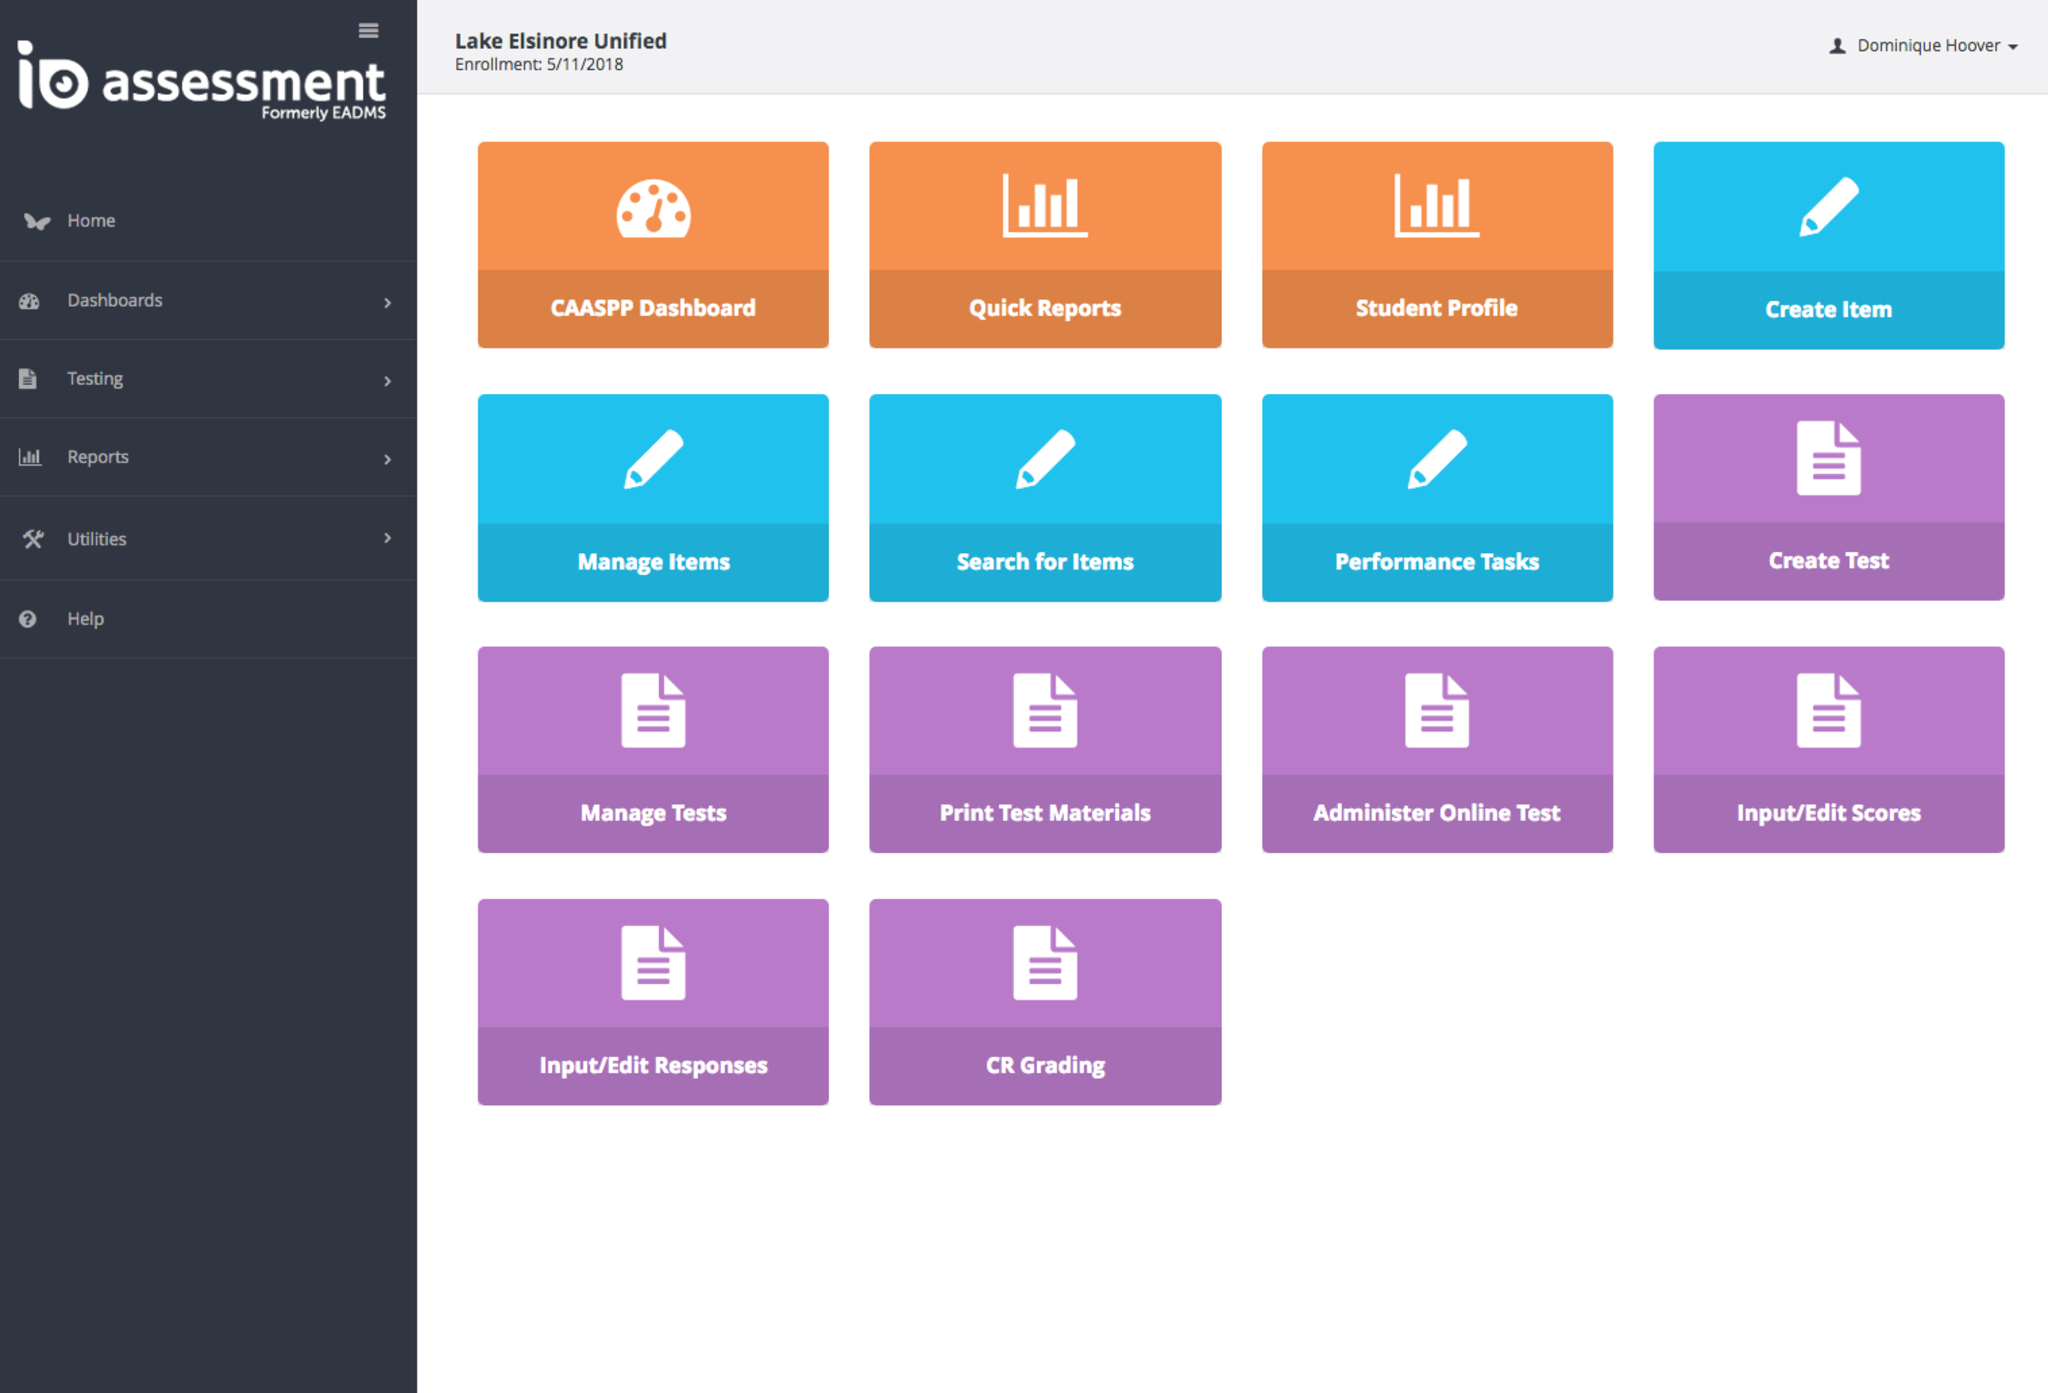Open the Create Item pencil tile

tap(1828, 246)
